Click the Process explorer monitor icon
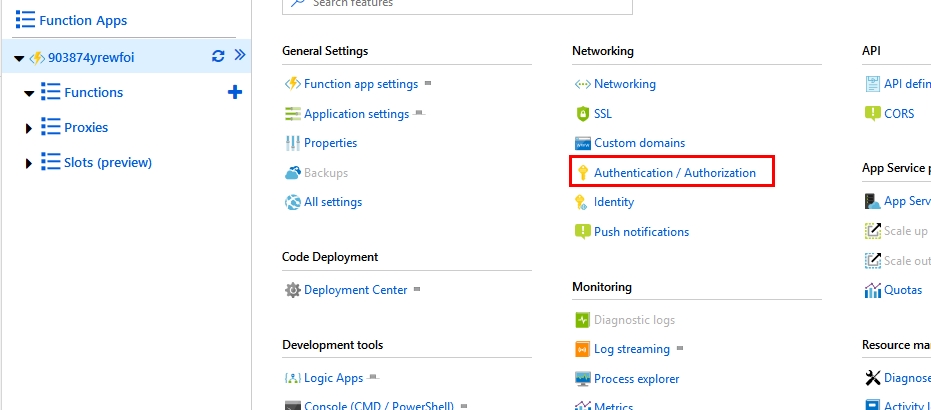This screenshot has width=931, height=410. tap(582, 379)
